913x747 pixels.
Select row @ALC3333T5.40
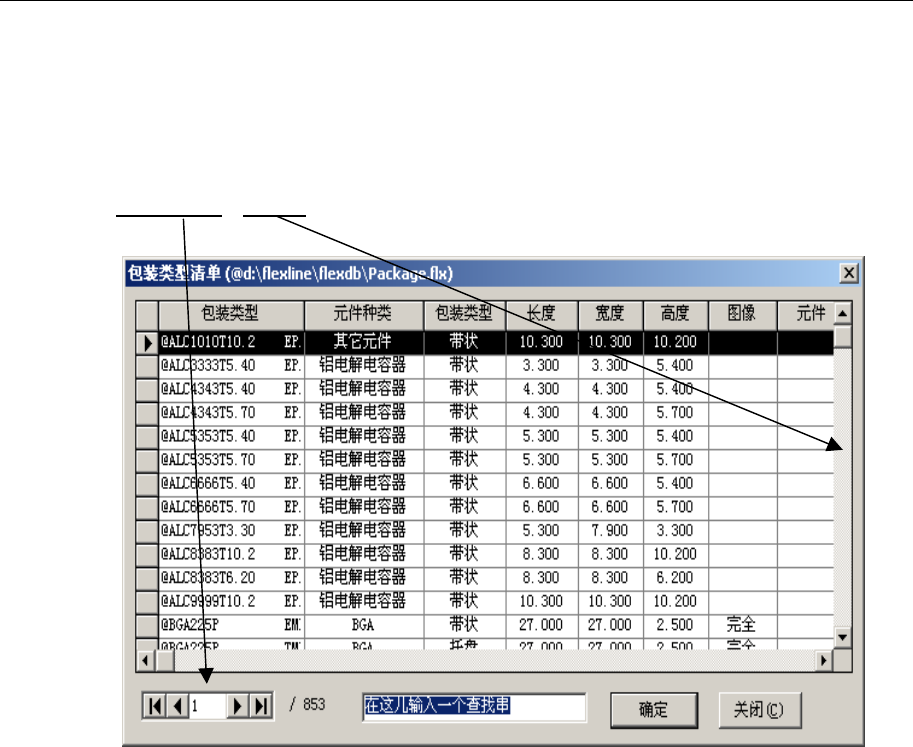[484, 366]
